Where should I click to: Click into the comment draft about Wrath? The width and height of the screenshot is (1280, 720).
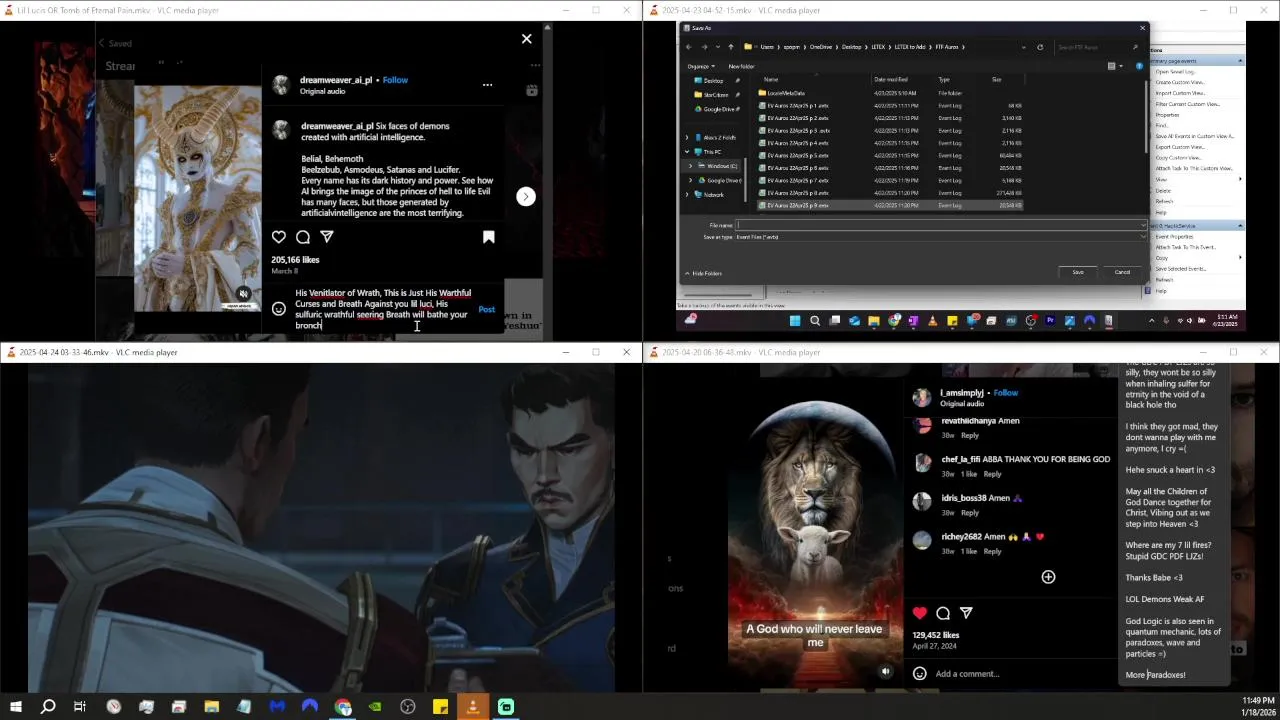click(x=383, y=309)
